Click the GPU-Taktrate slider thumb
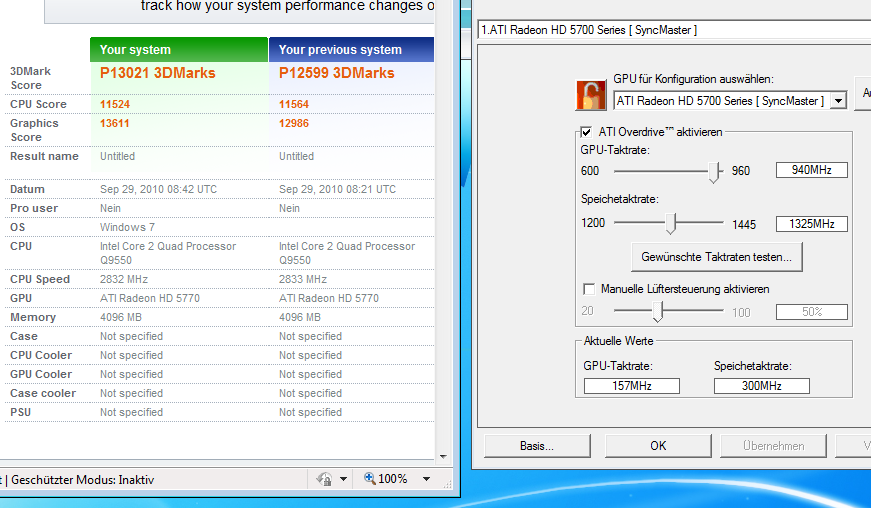The width and height of the screenshot is (871, 508). pyautogui.click(x=714, y=173)
